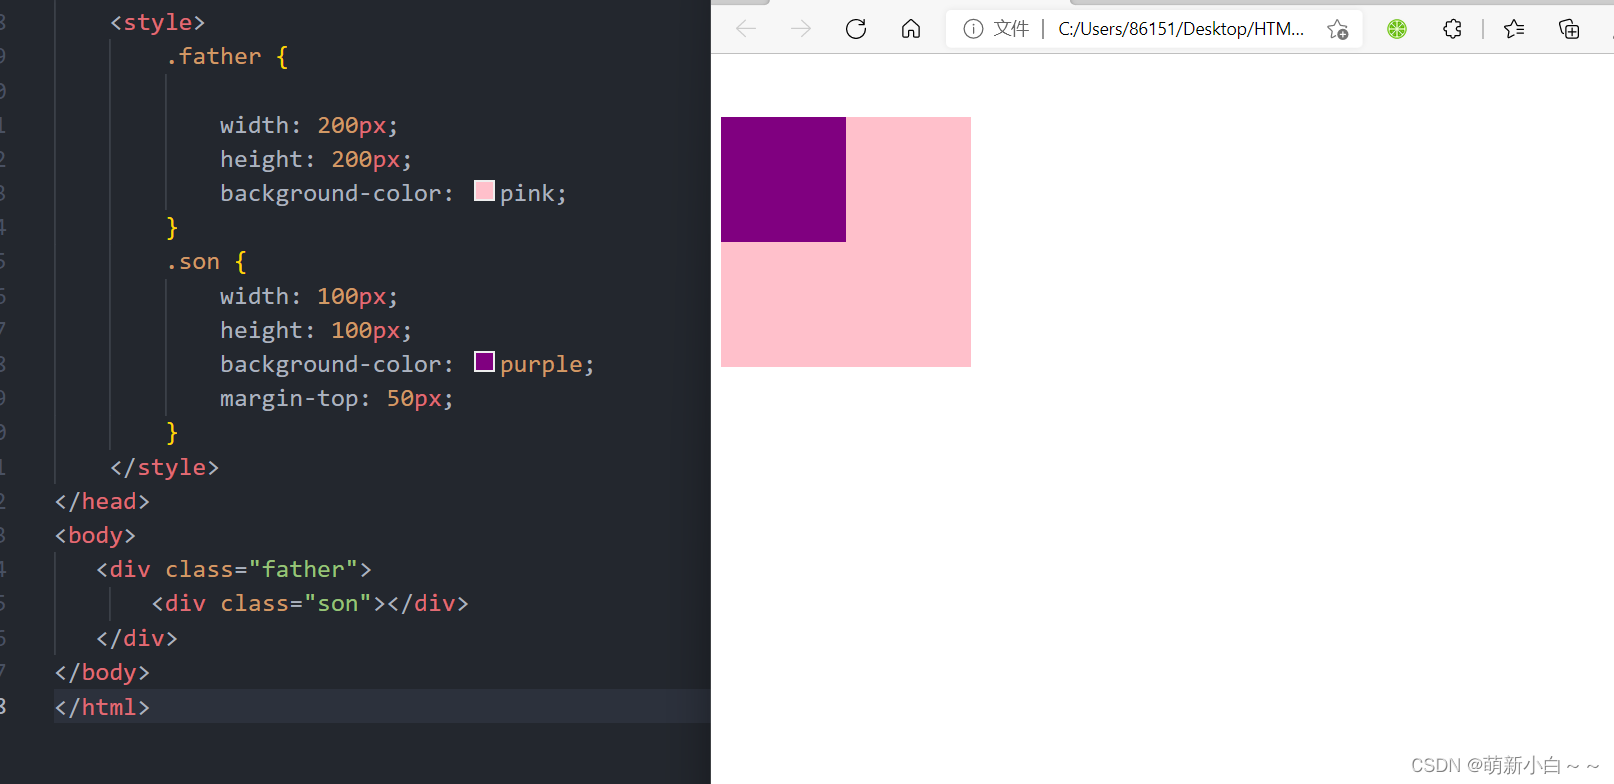Click the 'purple;' value text
The width and height of the screenshot is (1614, 784).
547,365
